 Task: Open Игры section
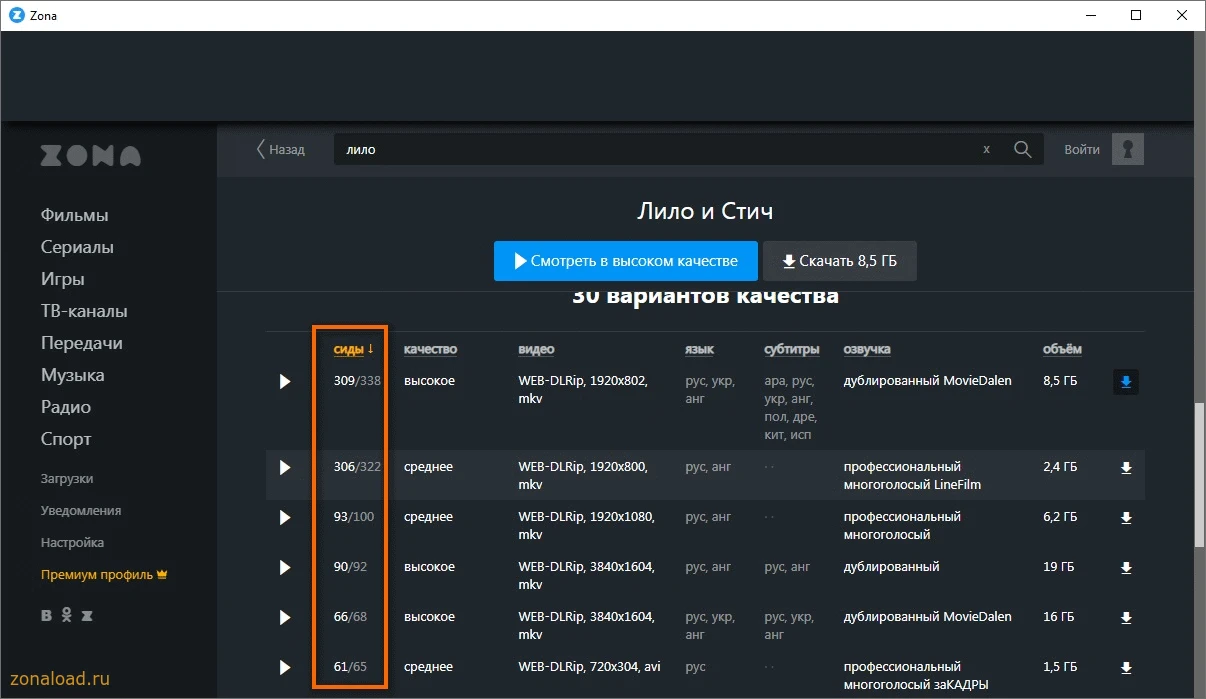click(x=63, y=279)
